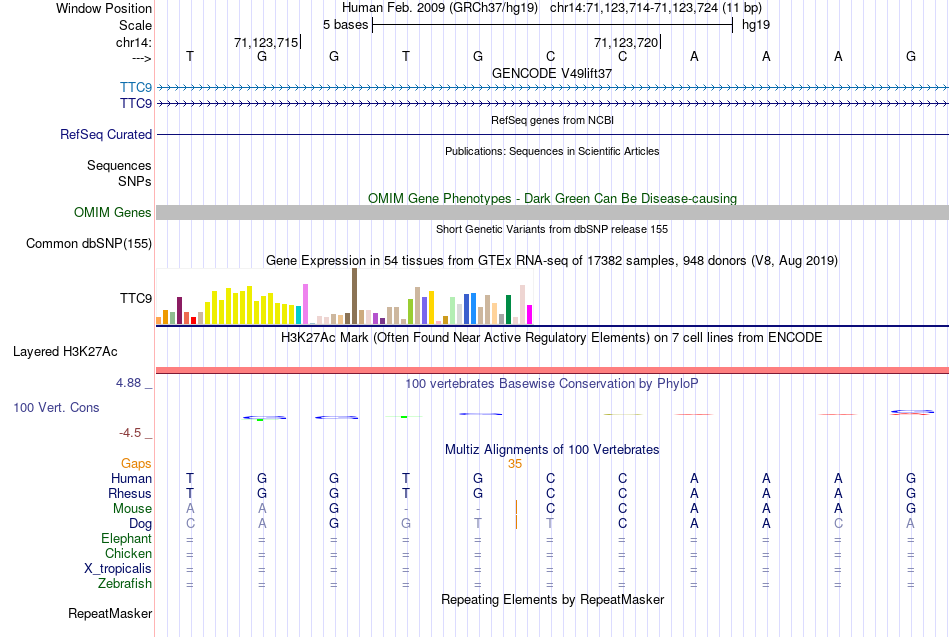Click the Sequences track label
950x637 pixels.
[119, 165]
